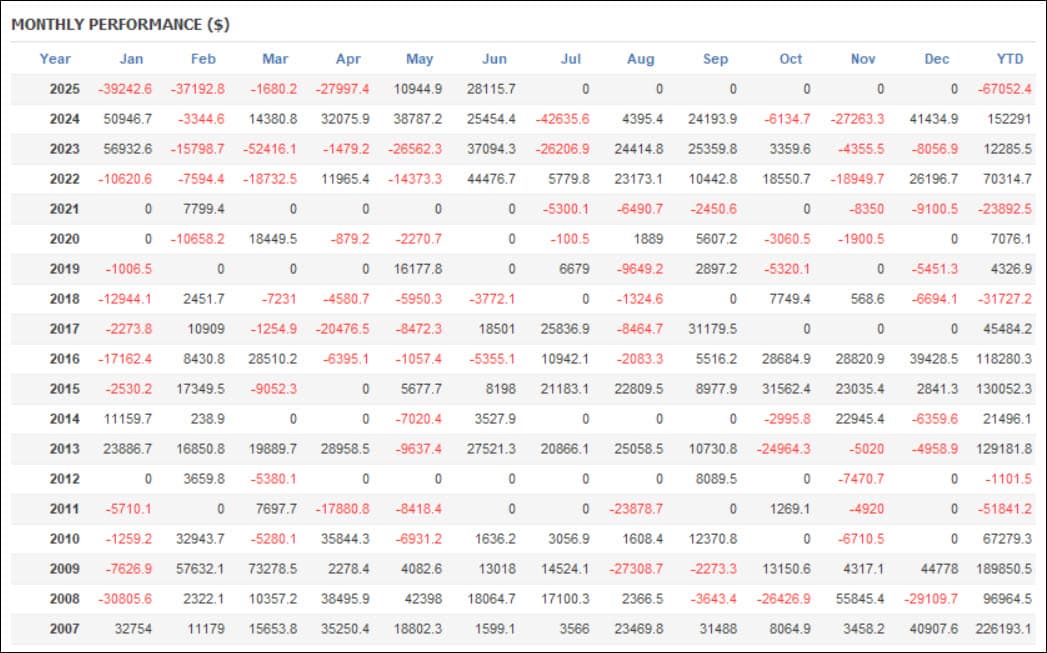Click March 2020 value 18449.5
1047x653 pixels.
tap(272, 239)
